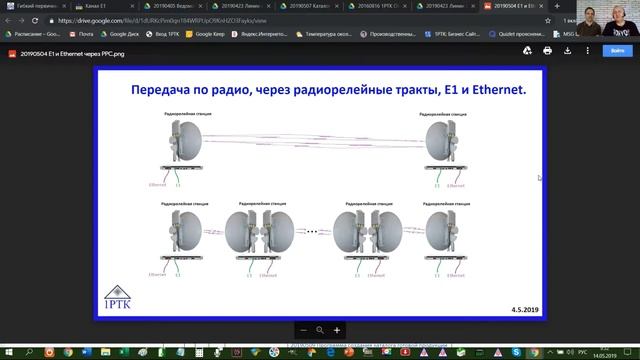
Task: Open the 1РТК Бизнес Сайт bookmark
Action: pos(452,34)
